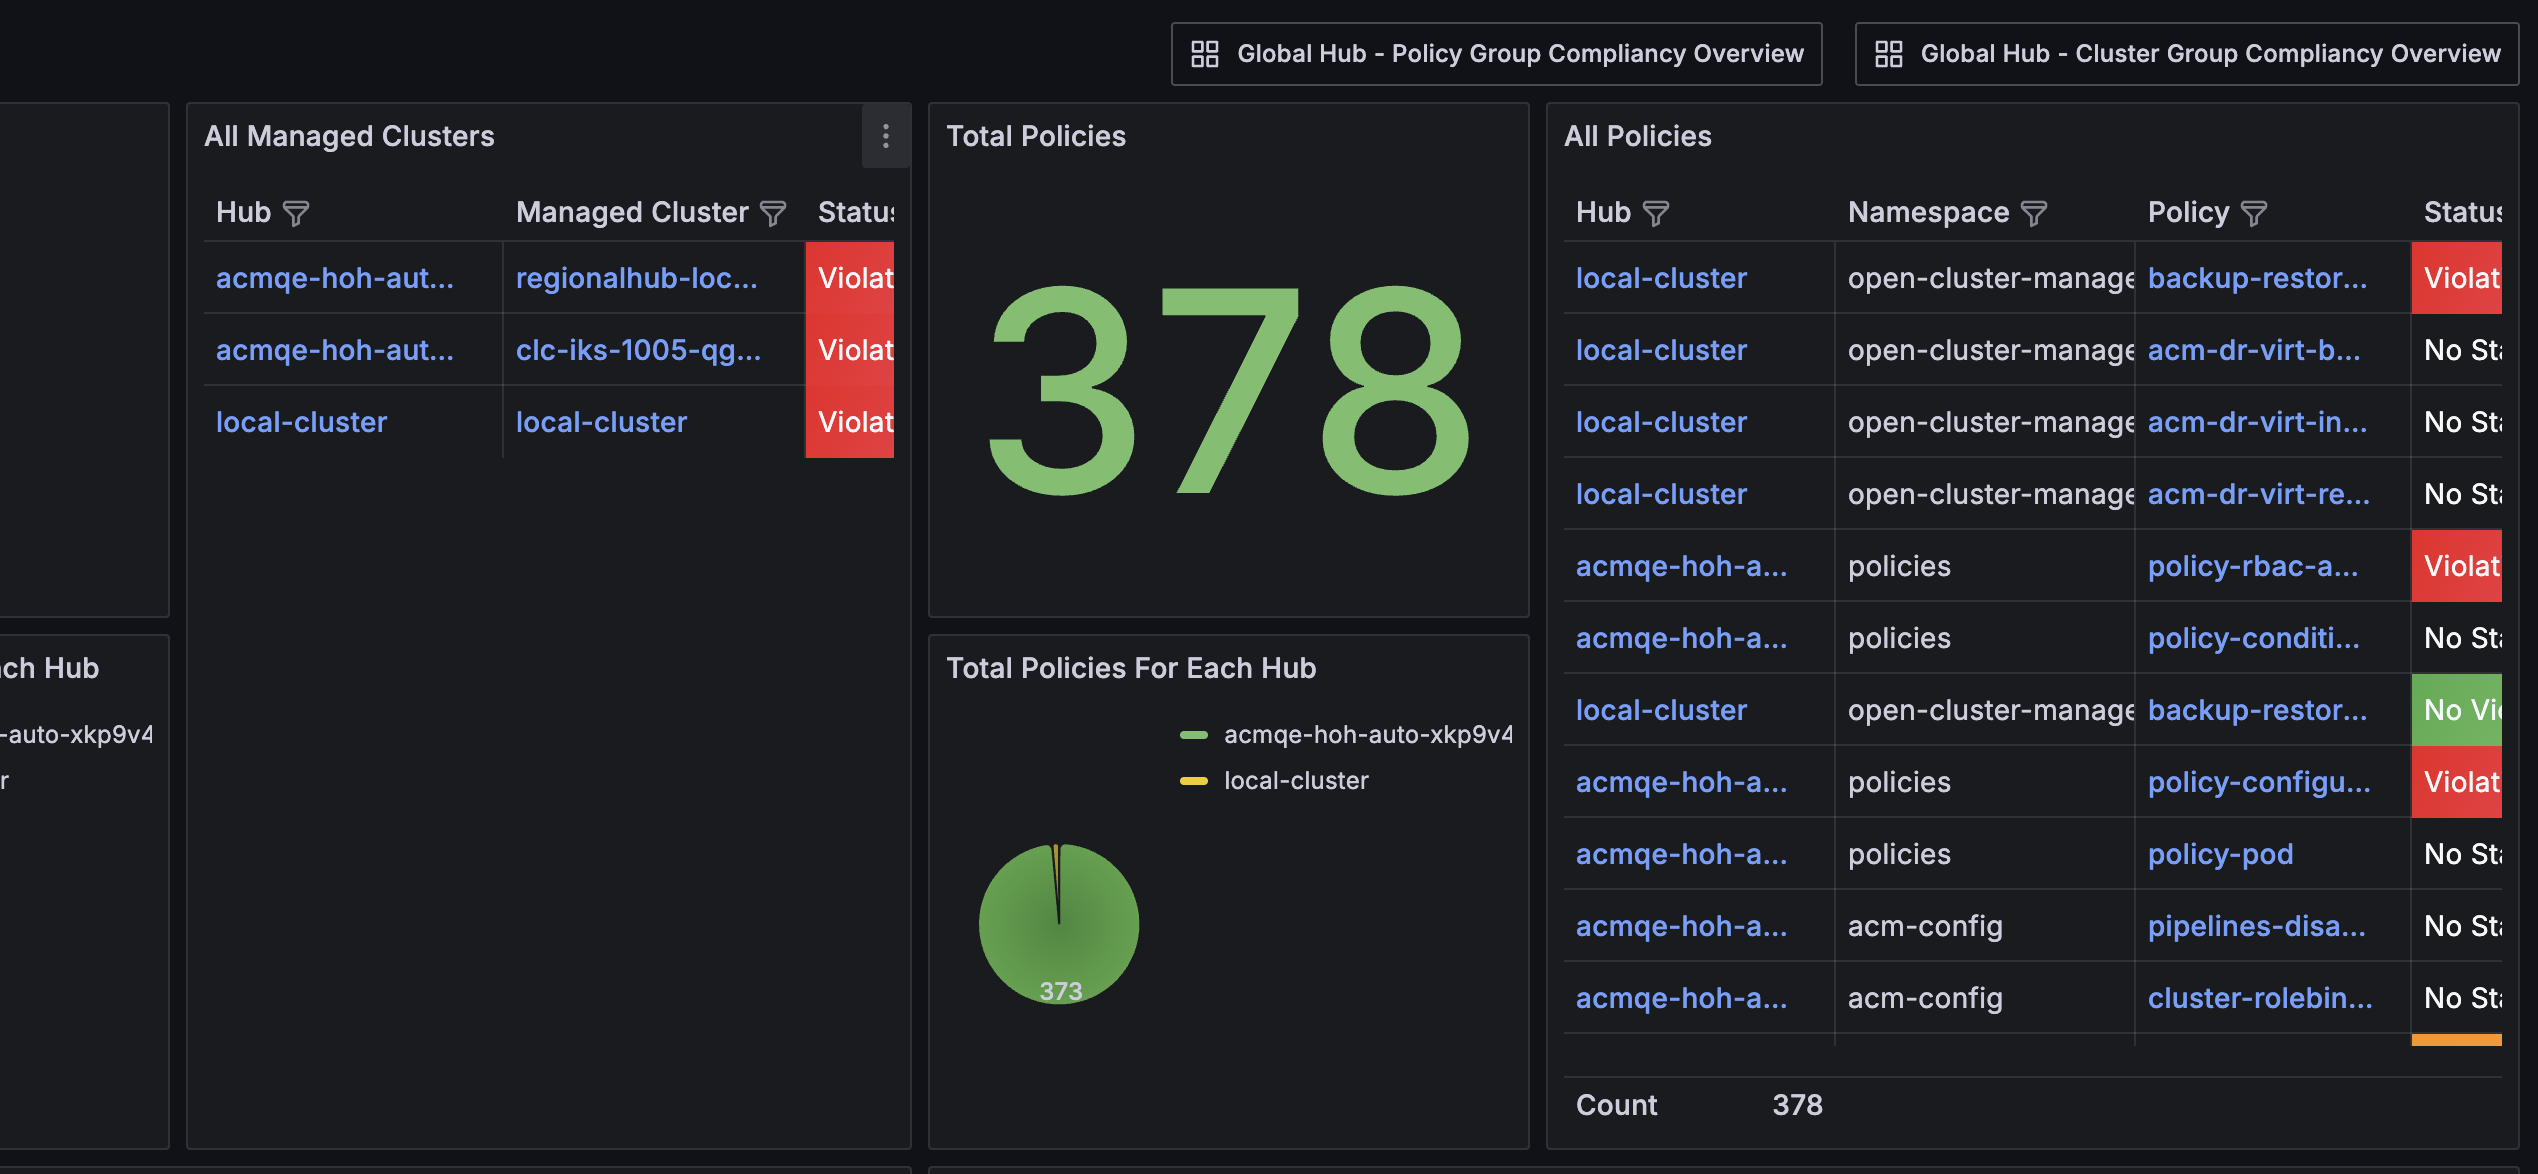Toggle acmqe-hoh-auto-xkp9v4 legend series
This screenshot has height=1174, width=2538.
pyautogui.click(x=1367, y=735)
